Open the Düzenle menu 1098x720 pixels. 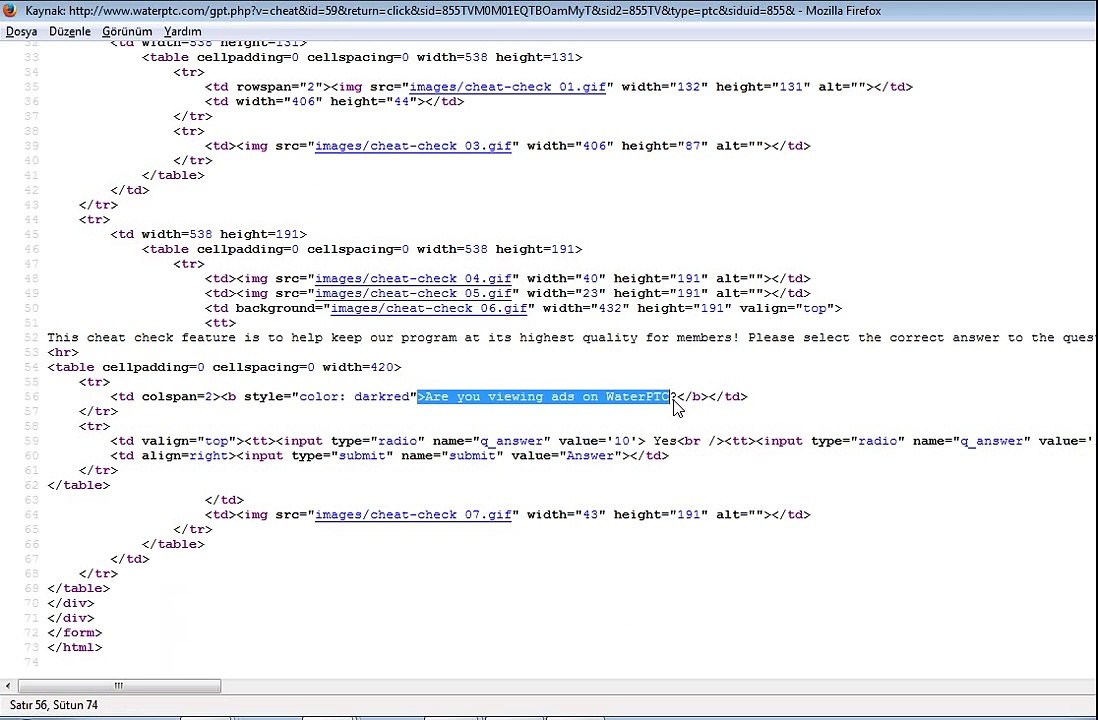(69, 32)
